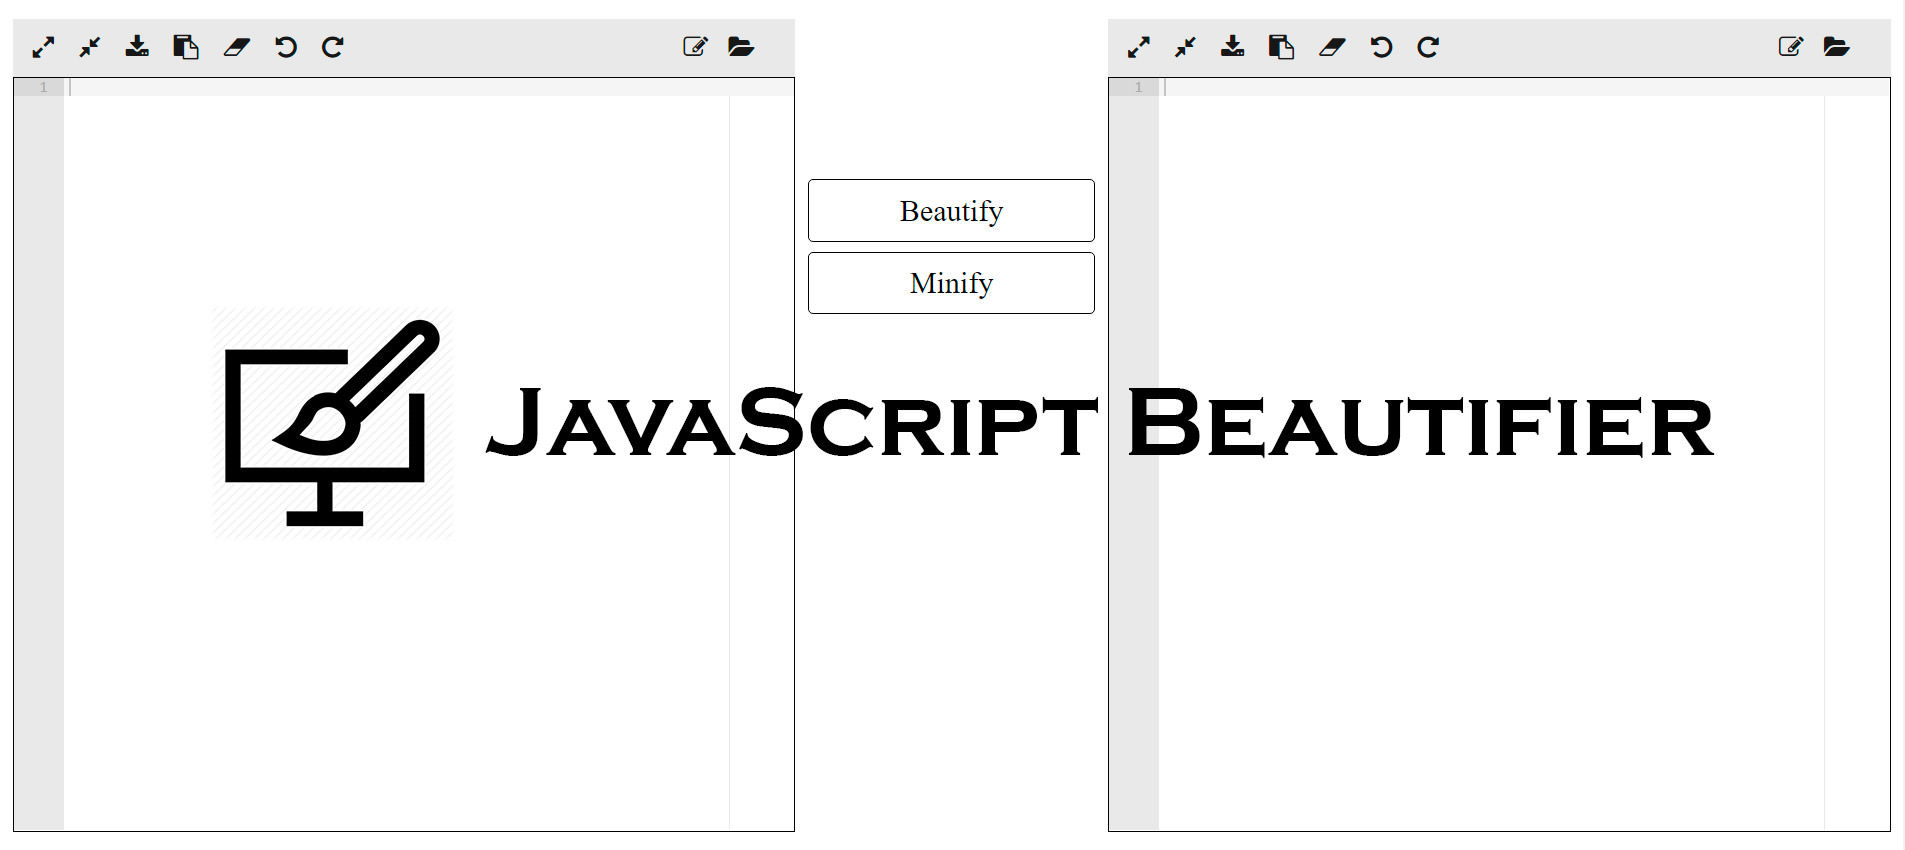Click the edit pencil icon on left editor
This screenshot has height=850, width=1905.
[x=695, y=46]
